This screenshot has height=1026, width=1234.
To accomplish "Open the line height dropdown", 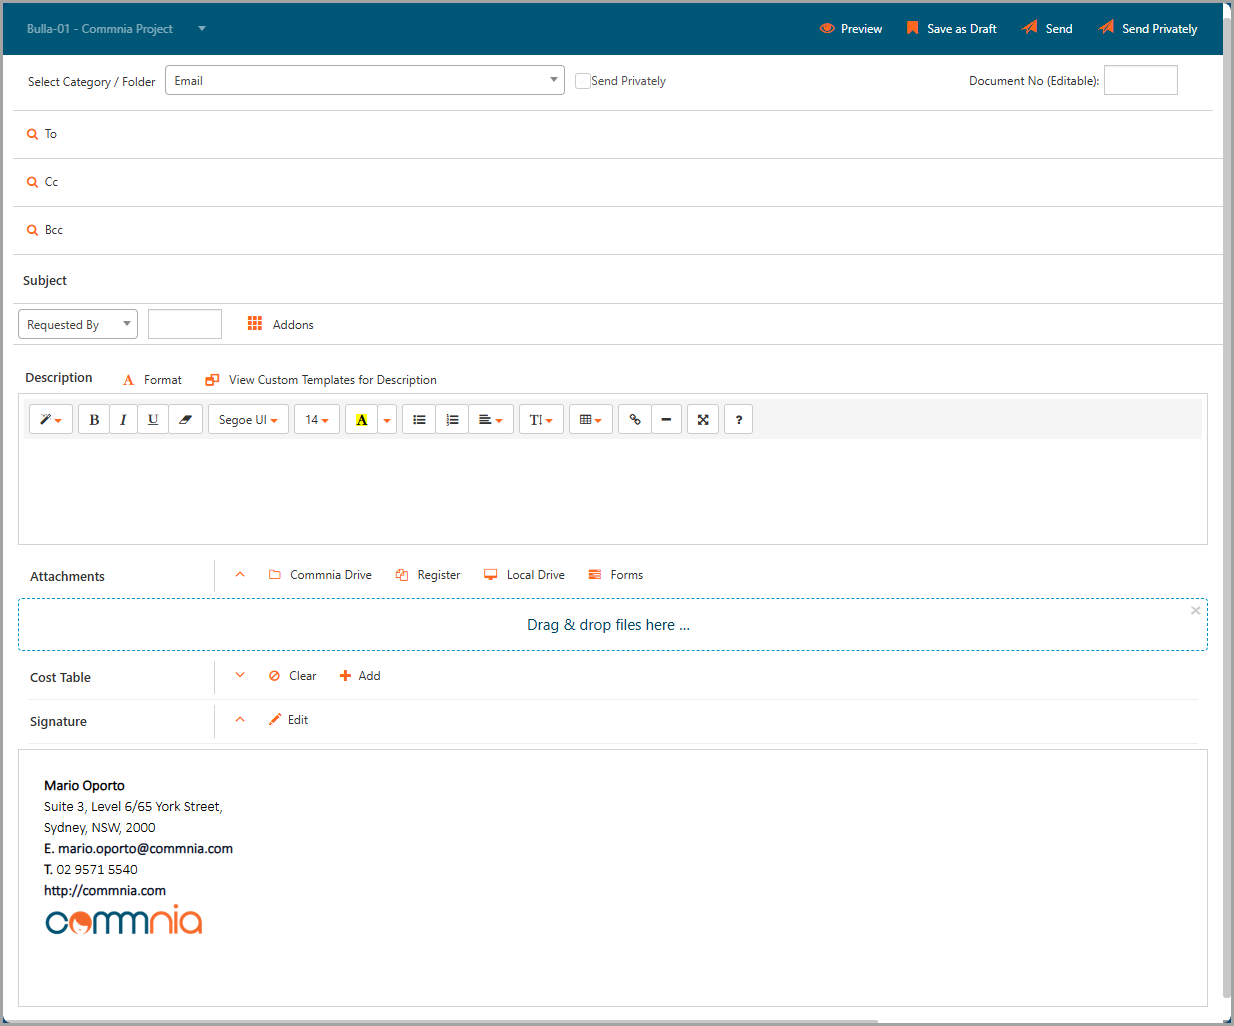I will coord(541,420).
